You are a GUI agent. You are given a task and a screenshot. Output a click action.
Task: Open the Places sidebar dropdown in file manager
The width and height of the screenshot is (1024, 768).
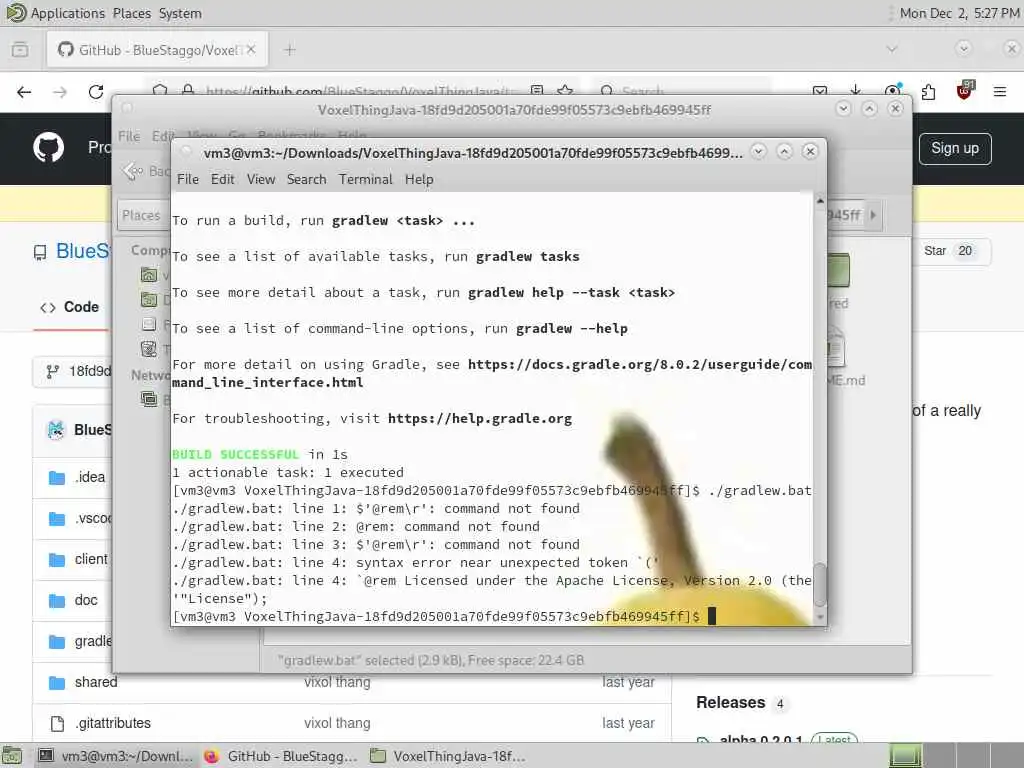pos(141,215)
